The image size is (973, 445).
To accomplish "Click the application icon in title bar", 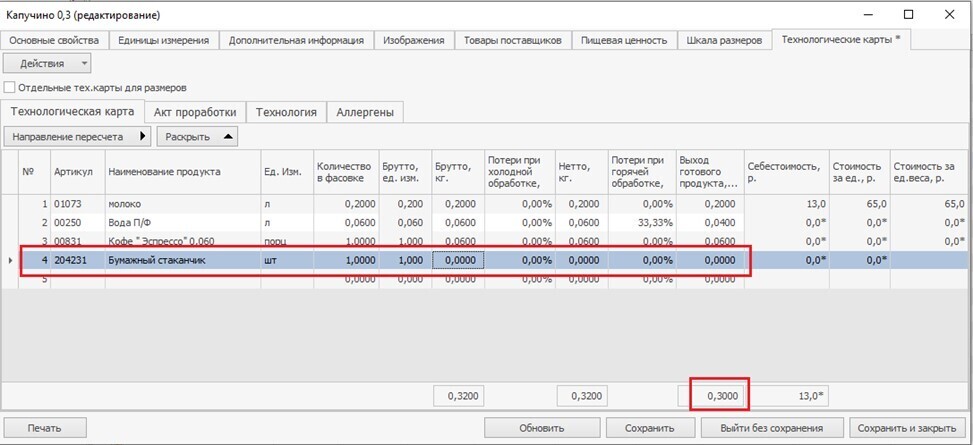I will 10,15.
